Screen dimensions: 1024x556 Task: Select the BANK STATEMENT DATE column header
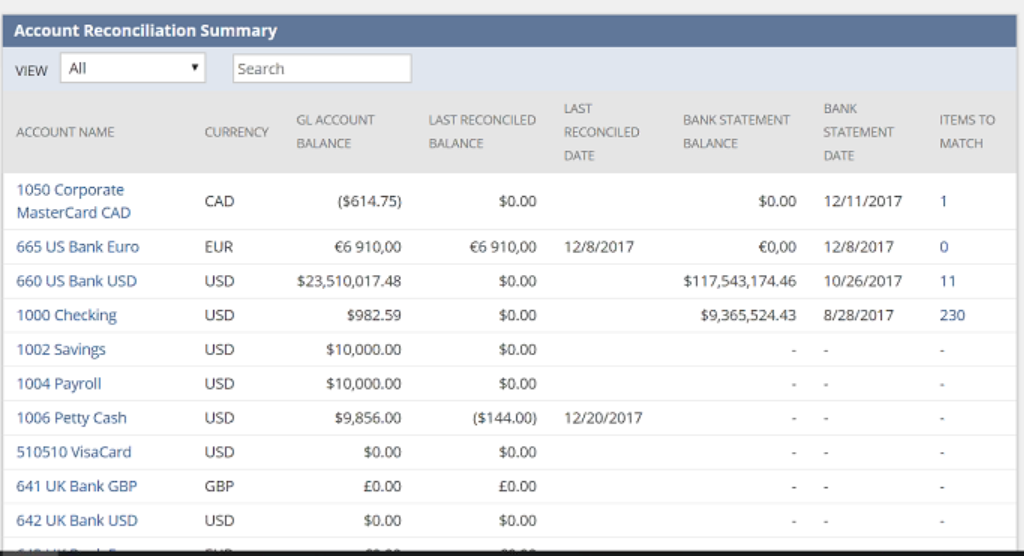858,132
